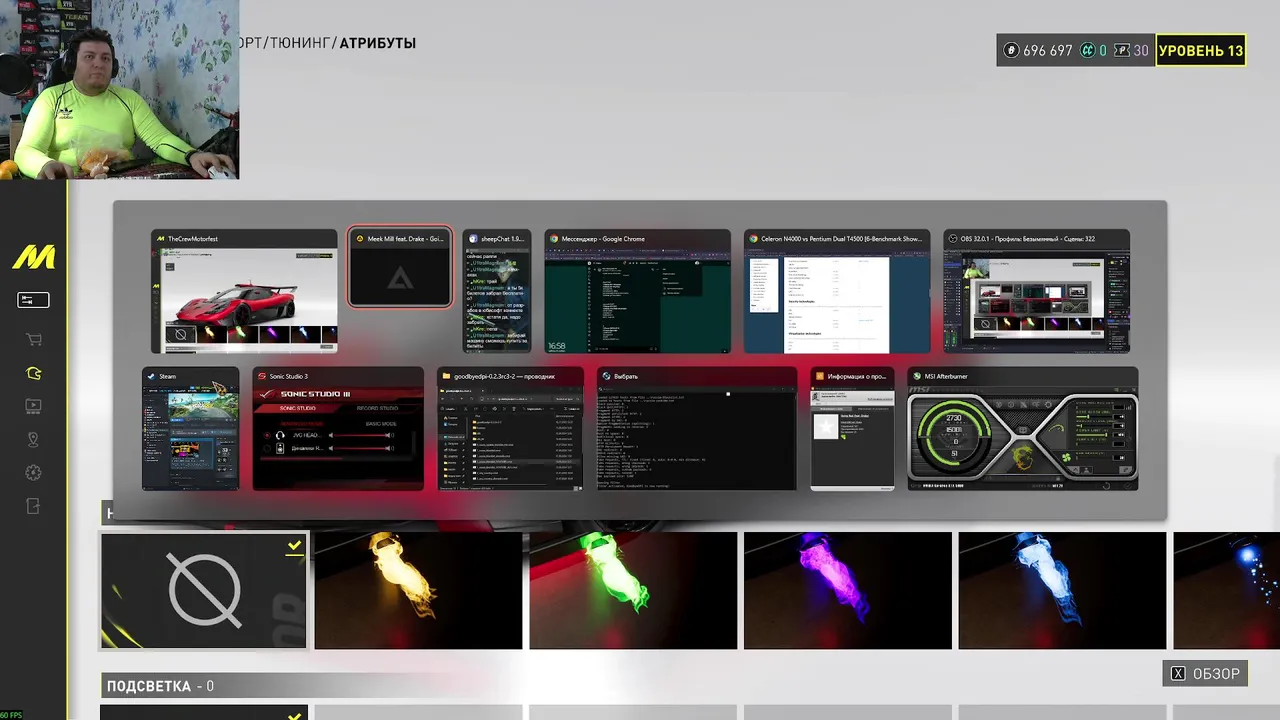This screenshot has height=720, width=1280.
Task: Select the green nitro flame tile
Action: [633, 590]
